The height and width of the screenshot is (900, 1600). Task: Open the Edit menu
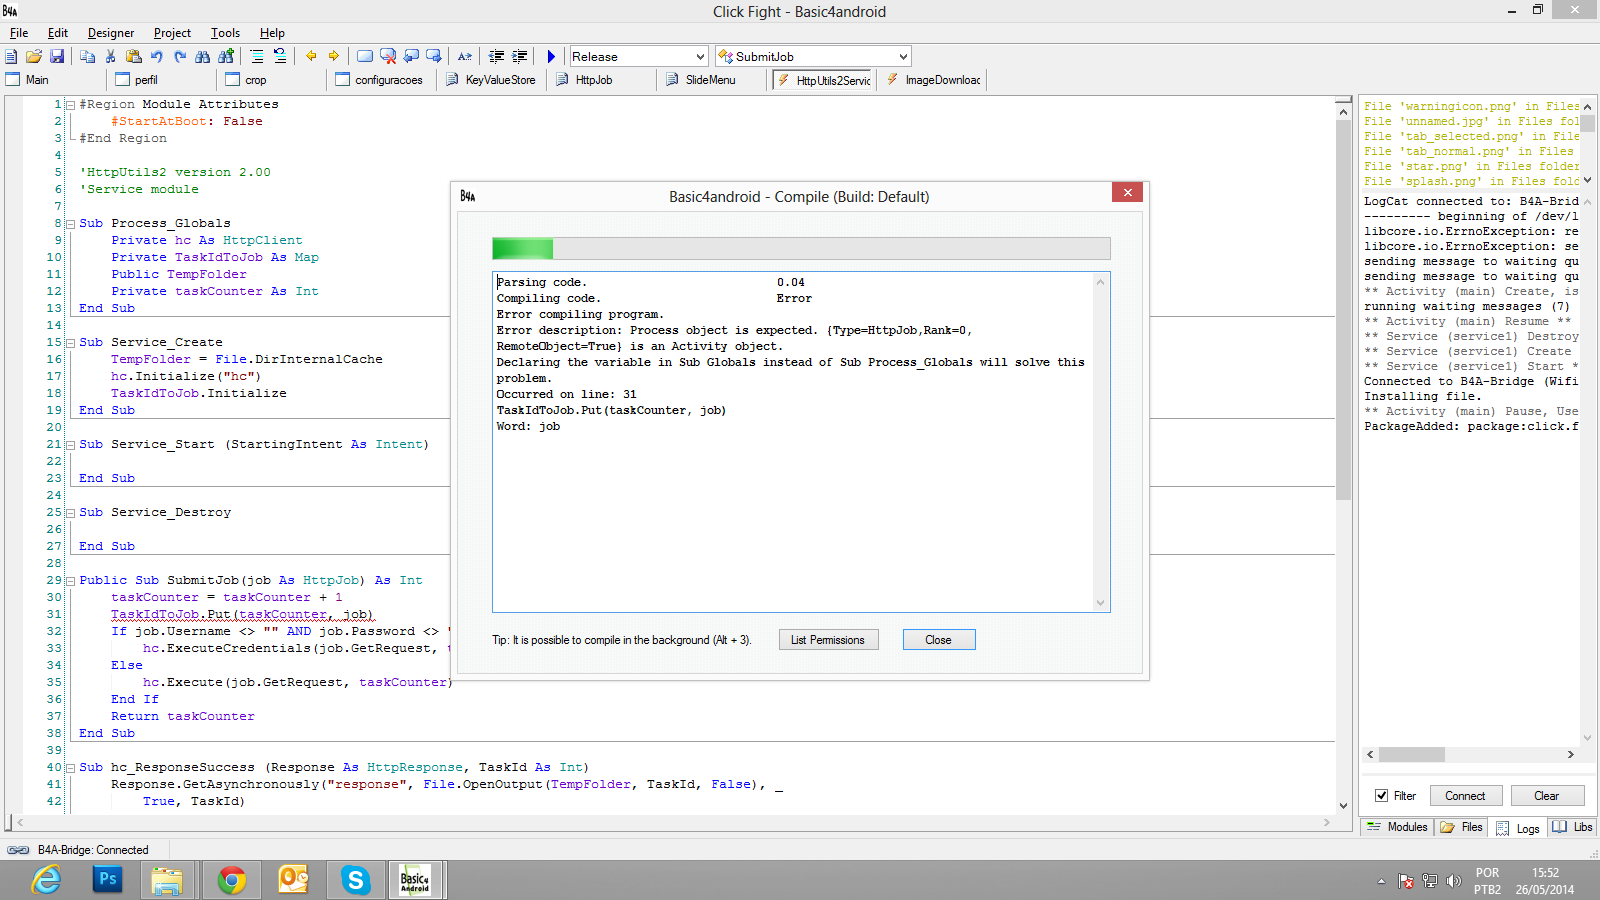click(x=58, y=33)
